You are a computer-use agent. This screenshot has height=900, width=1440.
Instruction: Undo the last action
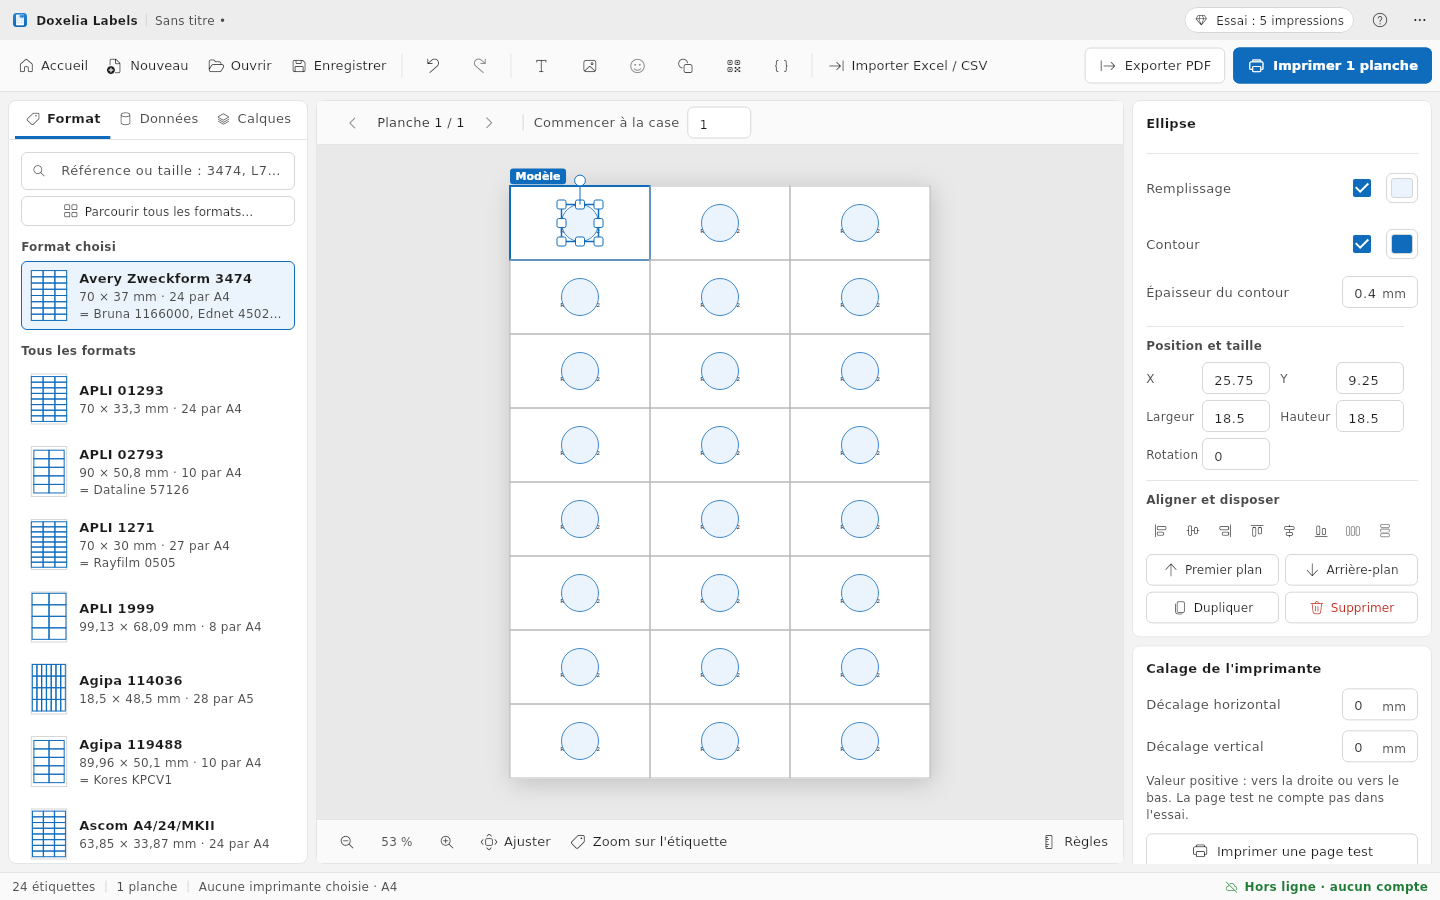(x=433, y=66)
